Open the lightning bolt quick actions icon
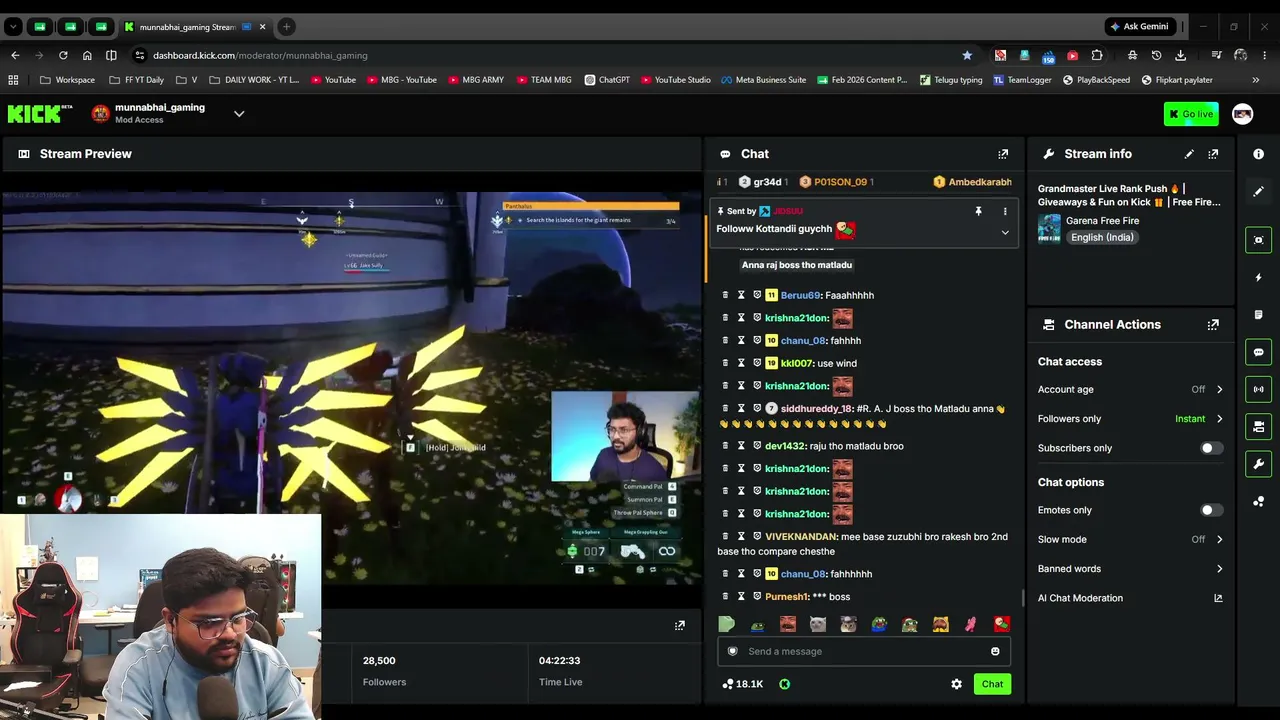 pyautogui.click(x=1259, y=277)
